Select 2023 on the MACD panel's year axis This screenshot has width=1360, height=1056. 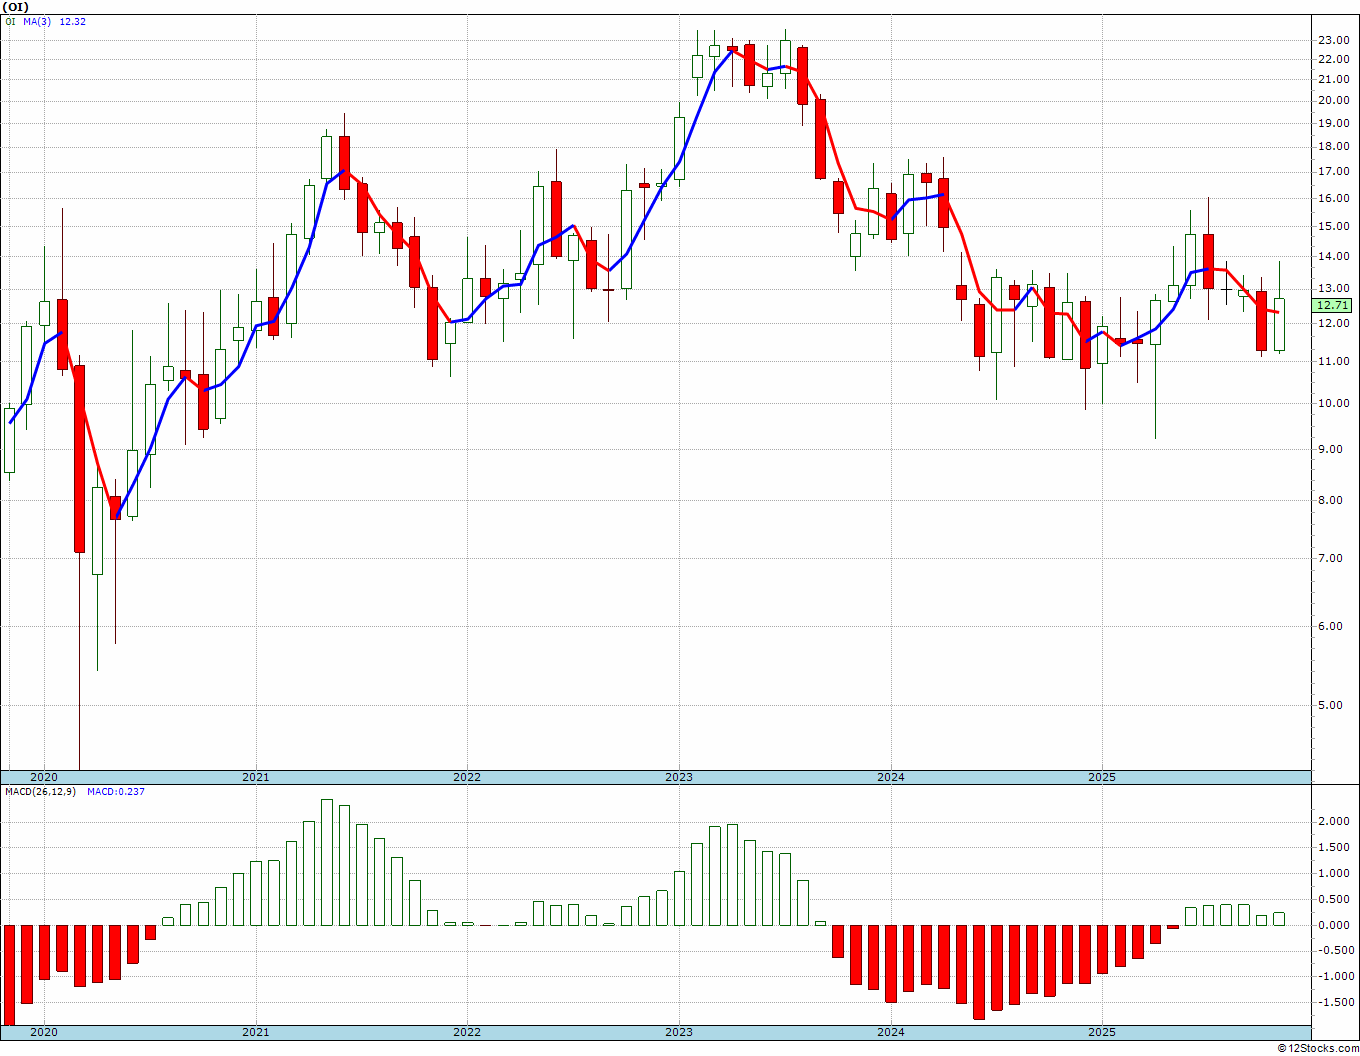(x=679, y=1032)
